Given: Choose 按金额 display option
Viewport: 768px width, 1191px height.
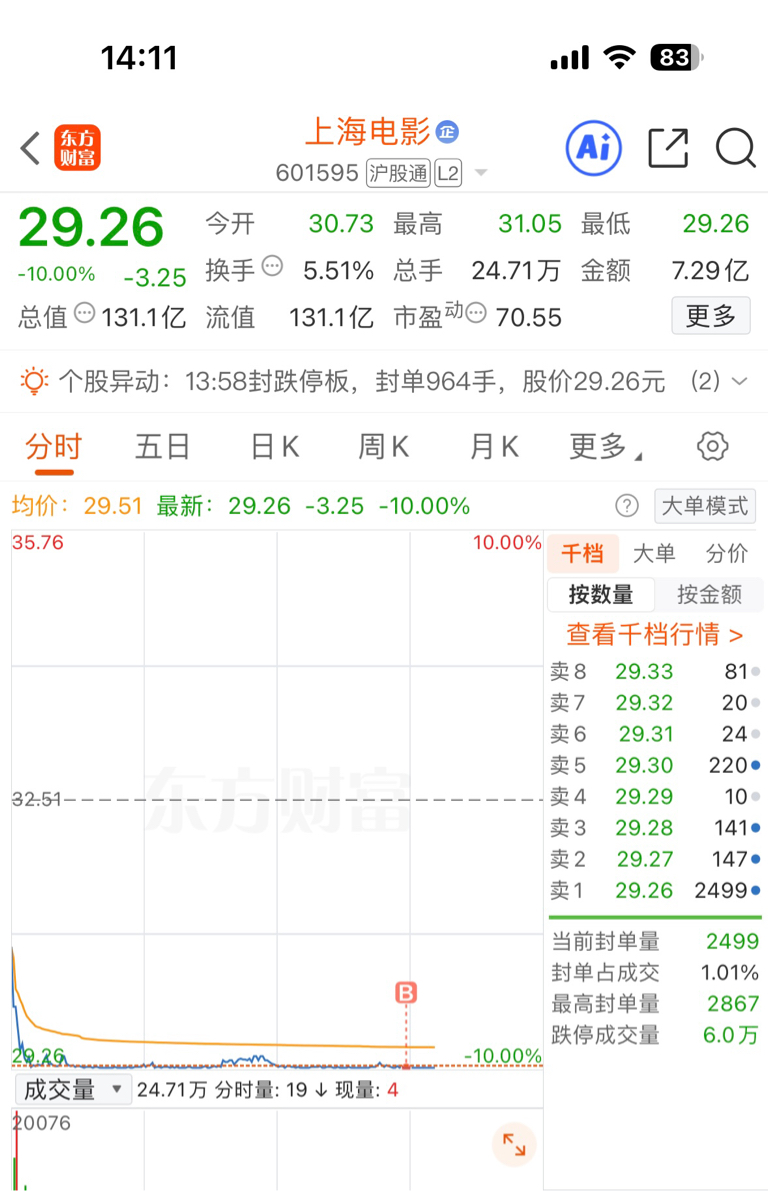Looking at the screenshot, I should click(x=709, y=594).
